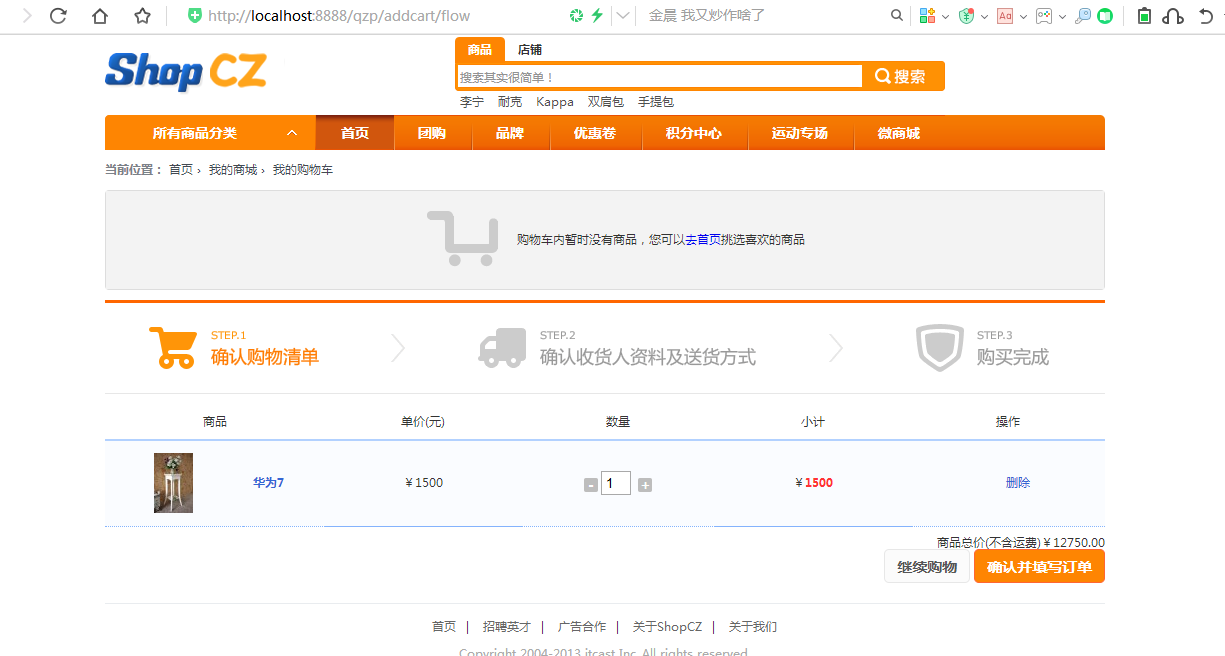
Task: Expand the arrow beside game controller icon
Action: coord(1062,16)
